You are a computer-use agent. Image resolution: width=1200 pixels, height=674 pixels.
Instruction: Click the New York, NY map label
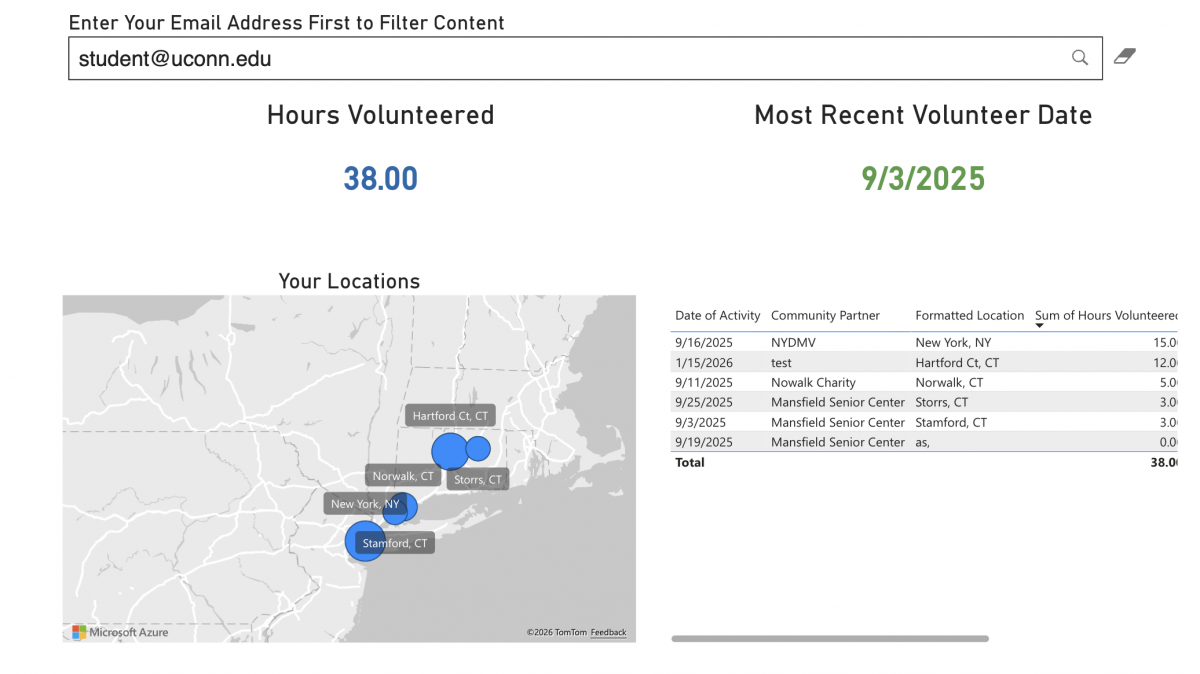click(365, 504)
